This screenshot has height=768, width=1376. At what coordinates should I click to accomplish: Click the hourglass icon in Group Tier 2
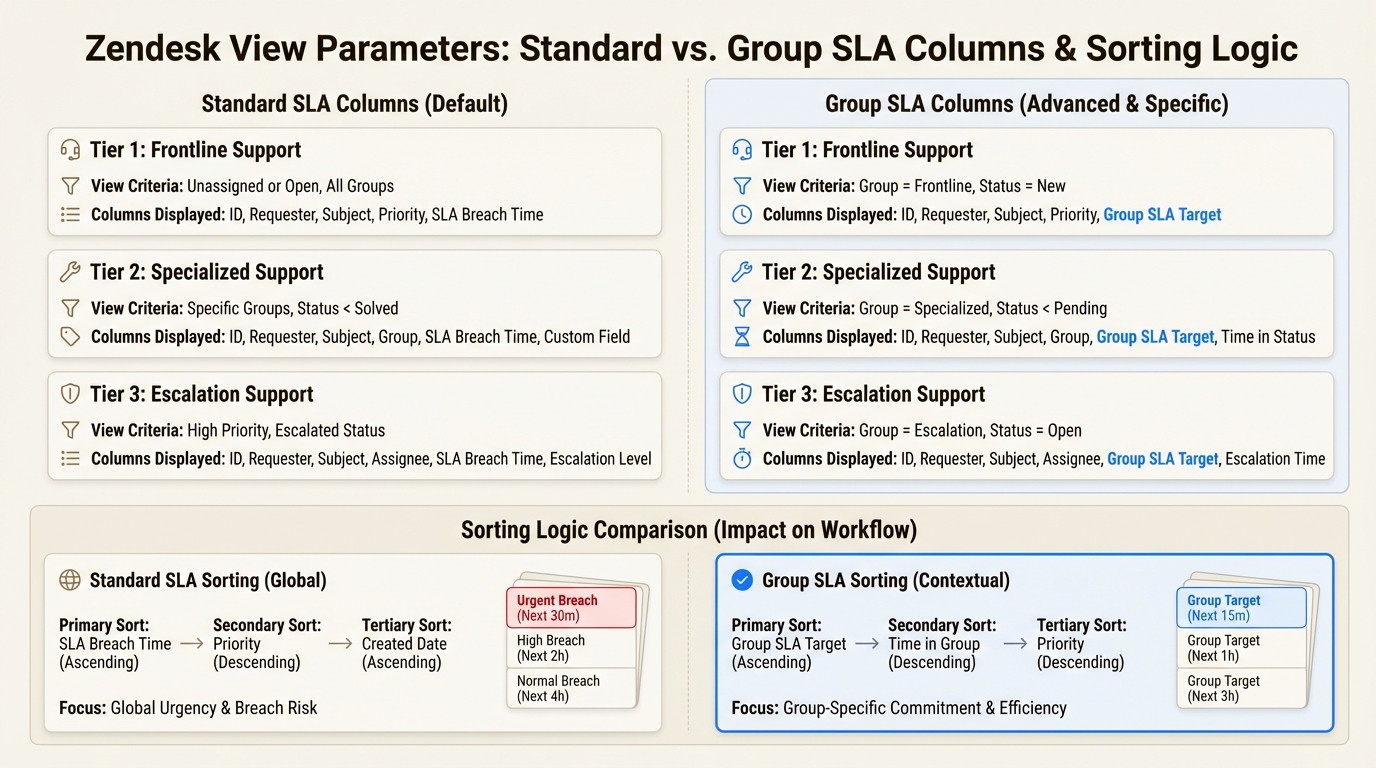(742, 337)
